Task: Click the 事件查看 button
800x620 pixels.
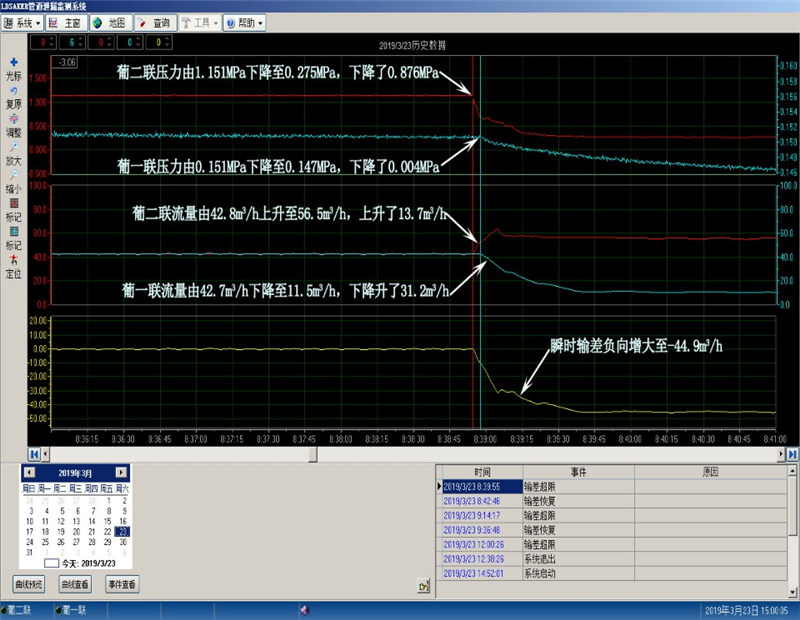Action: (x=121, y=583)
